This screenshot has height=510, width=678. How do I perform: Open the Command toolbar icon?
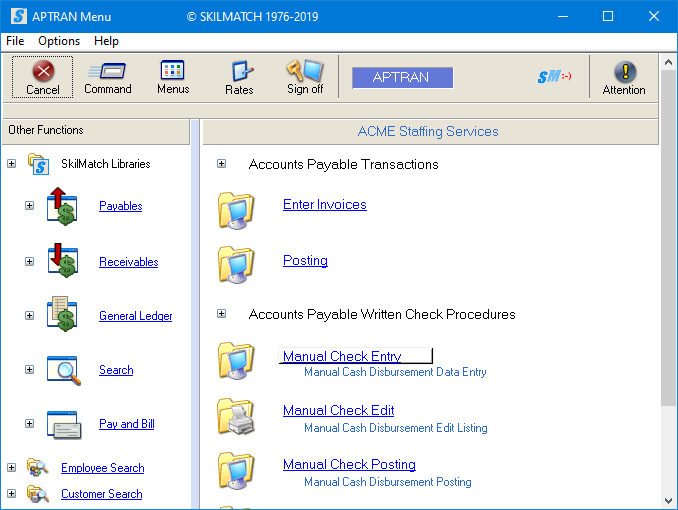tap(107, 71)
